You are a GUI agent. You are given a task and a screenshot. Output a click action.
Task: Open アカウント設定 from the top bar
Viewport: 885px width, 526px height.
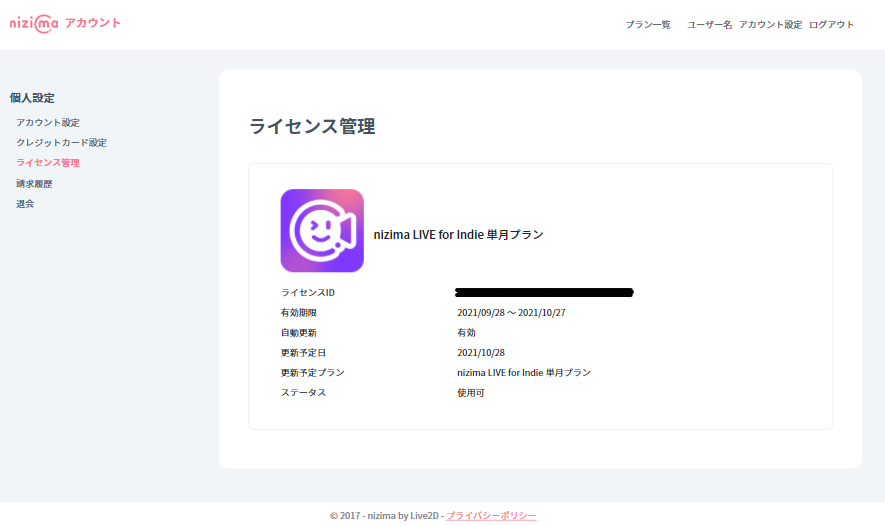coord(770,24)
